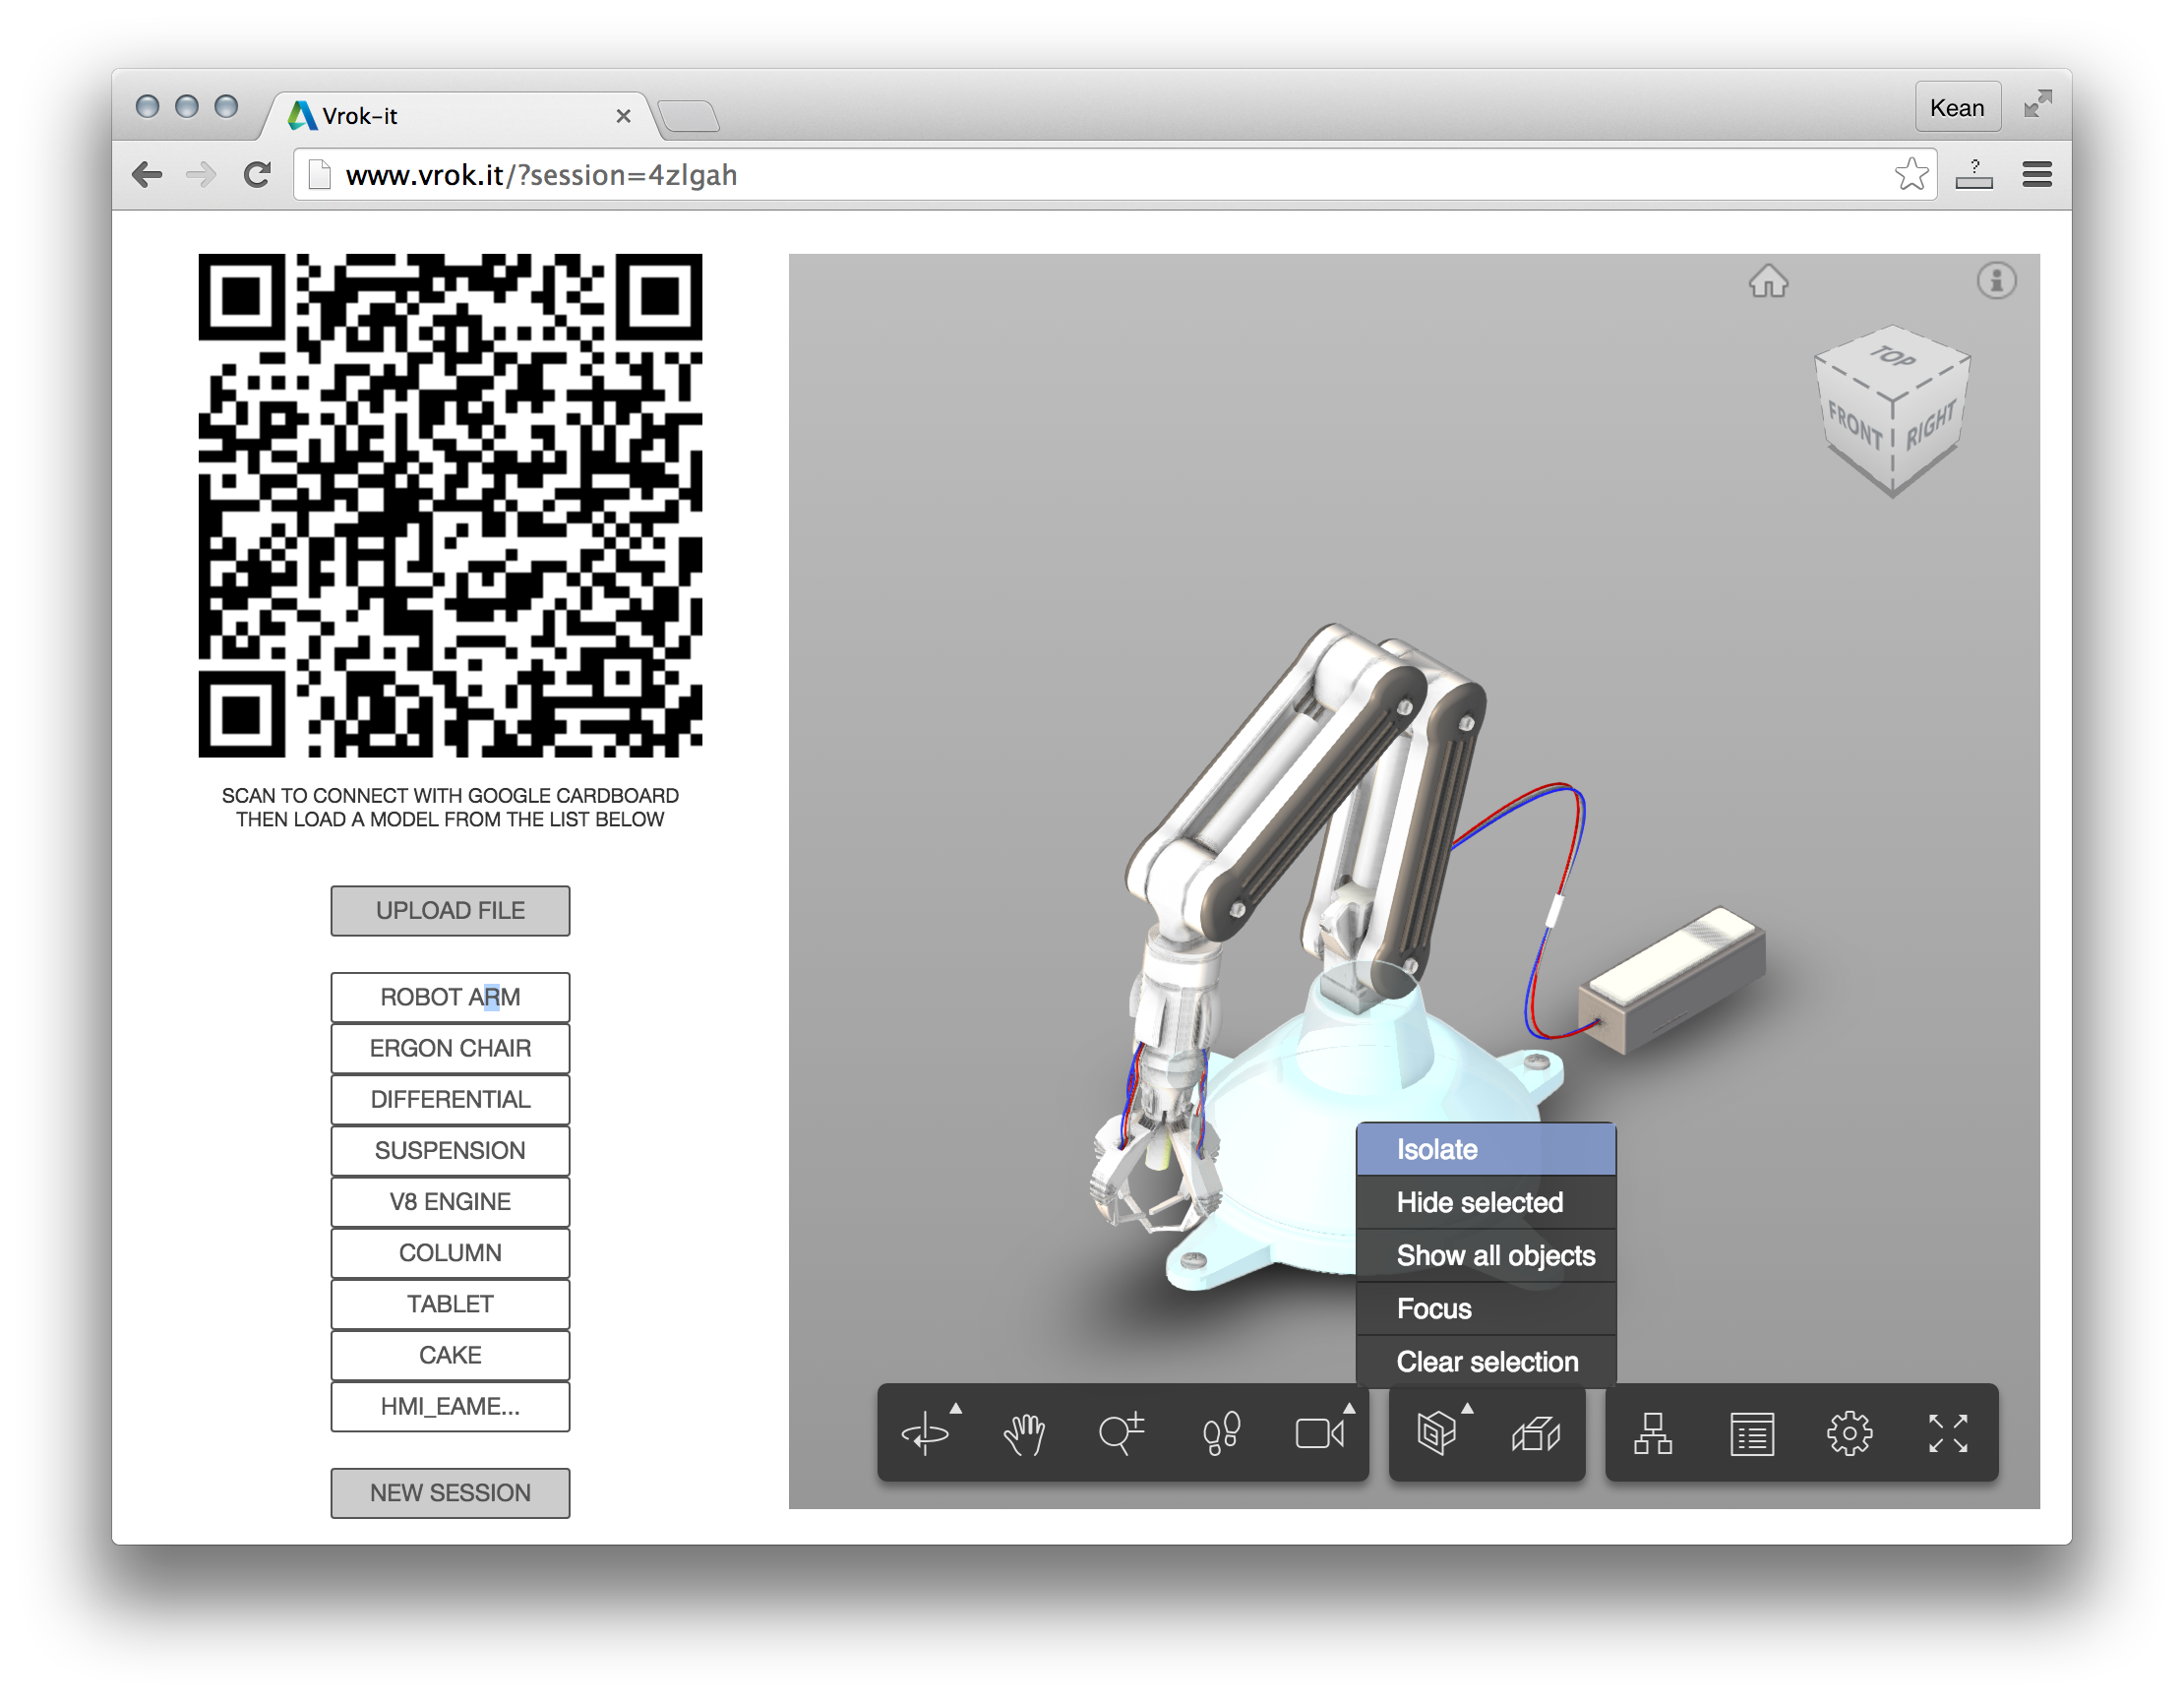Open the Model Browser structure icon
Screen dimensions: 2184x1700
click(x=1653, y=1433)
